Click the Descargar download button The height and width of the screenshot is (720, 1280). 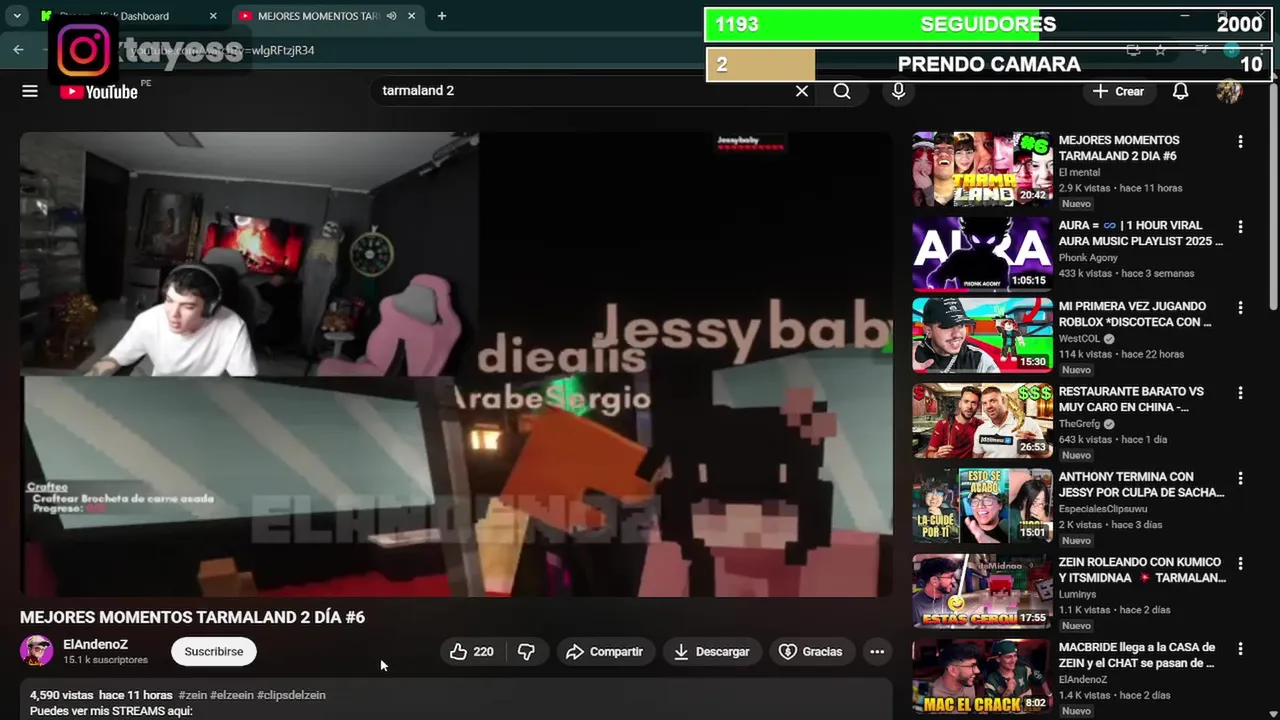(711, 651)
